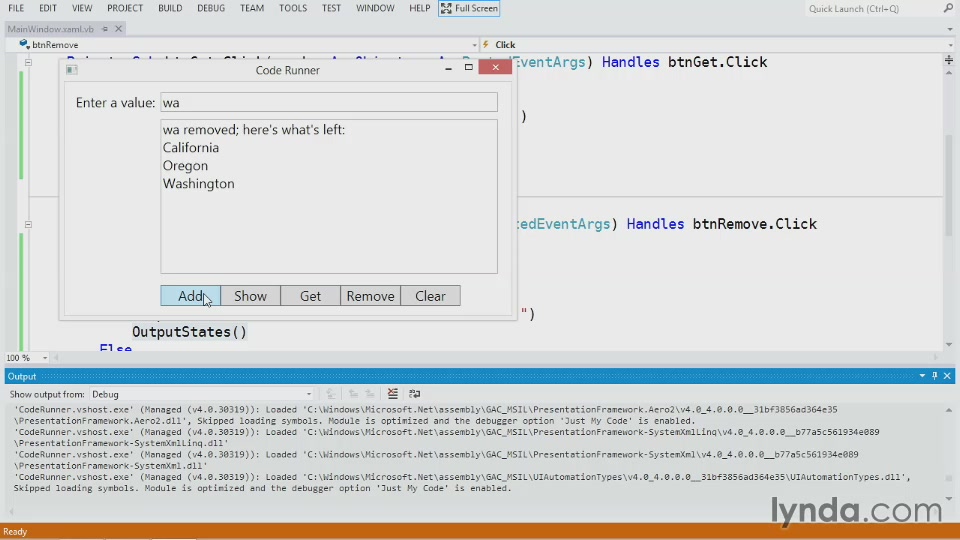
Task: Click the Add button in Code Runner
Action: (x=190, y=296)
